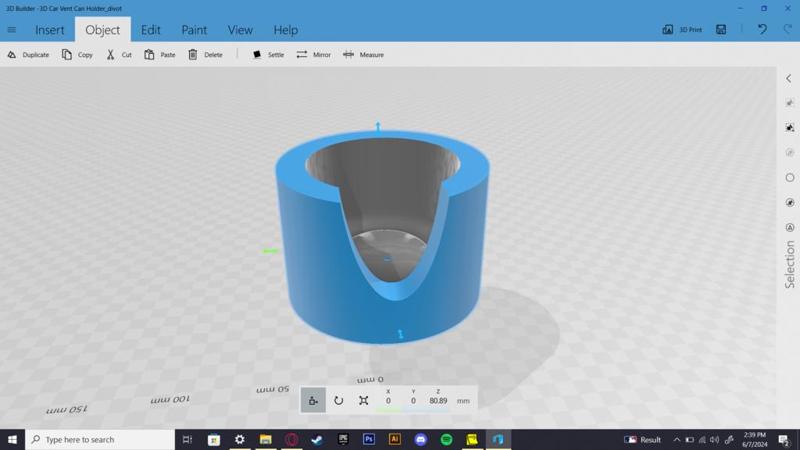Show hidden system tray icons
800x450 pixels.
[x=677, y=439]
